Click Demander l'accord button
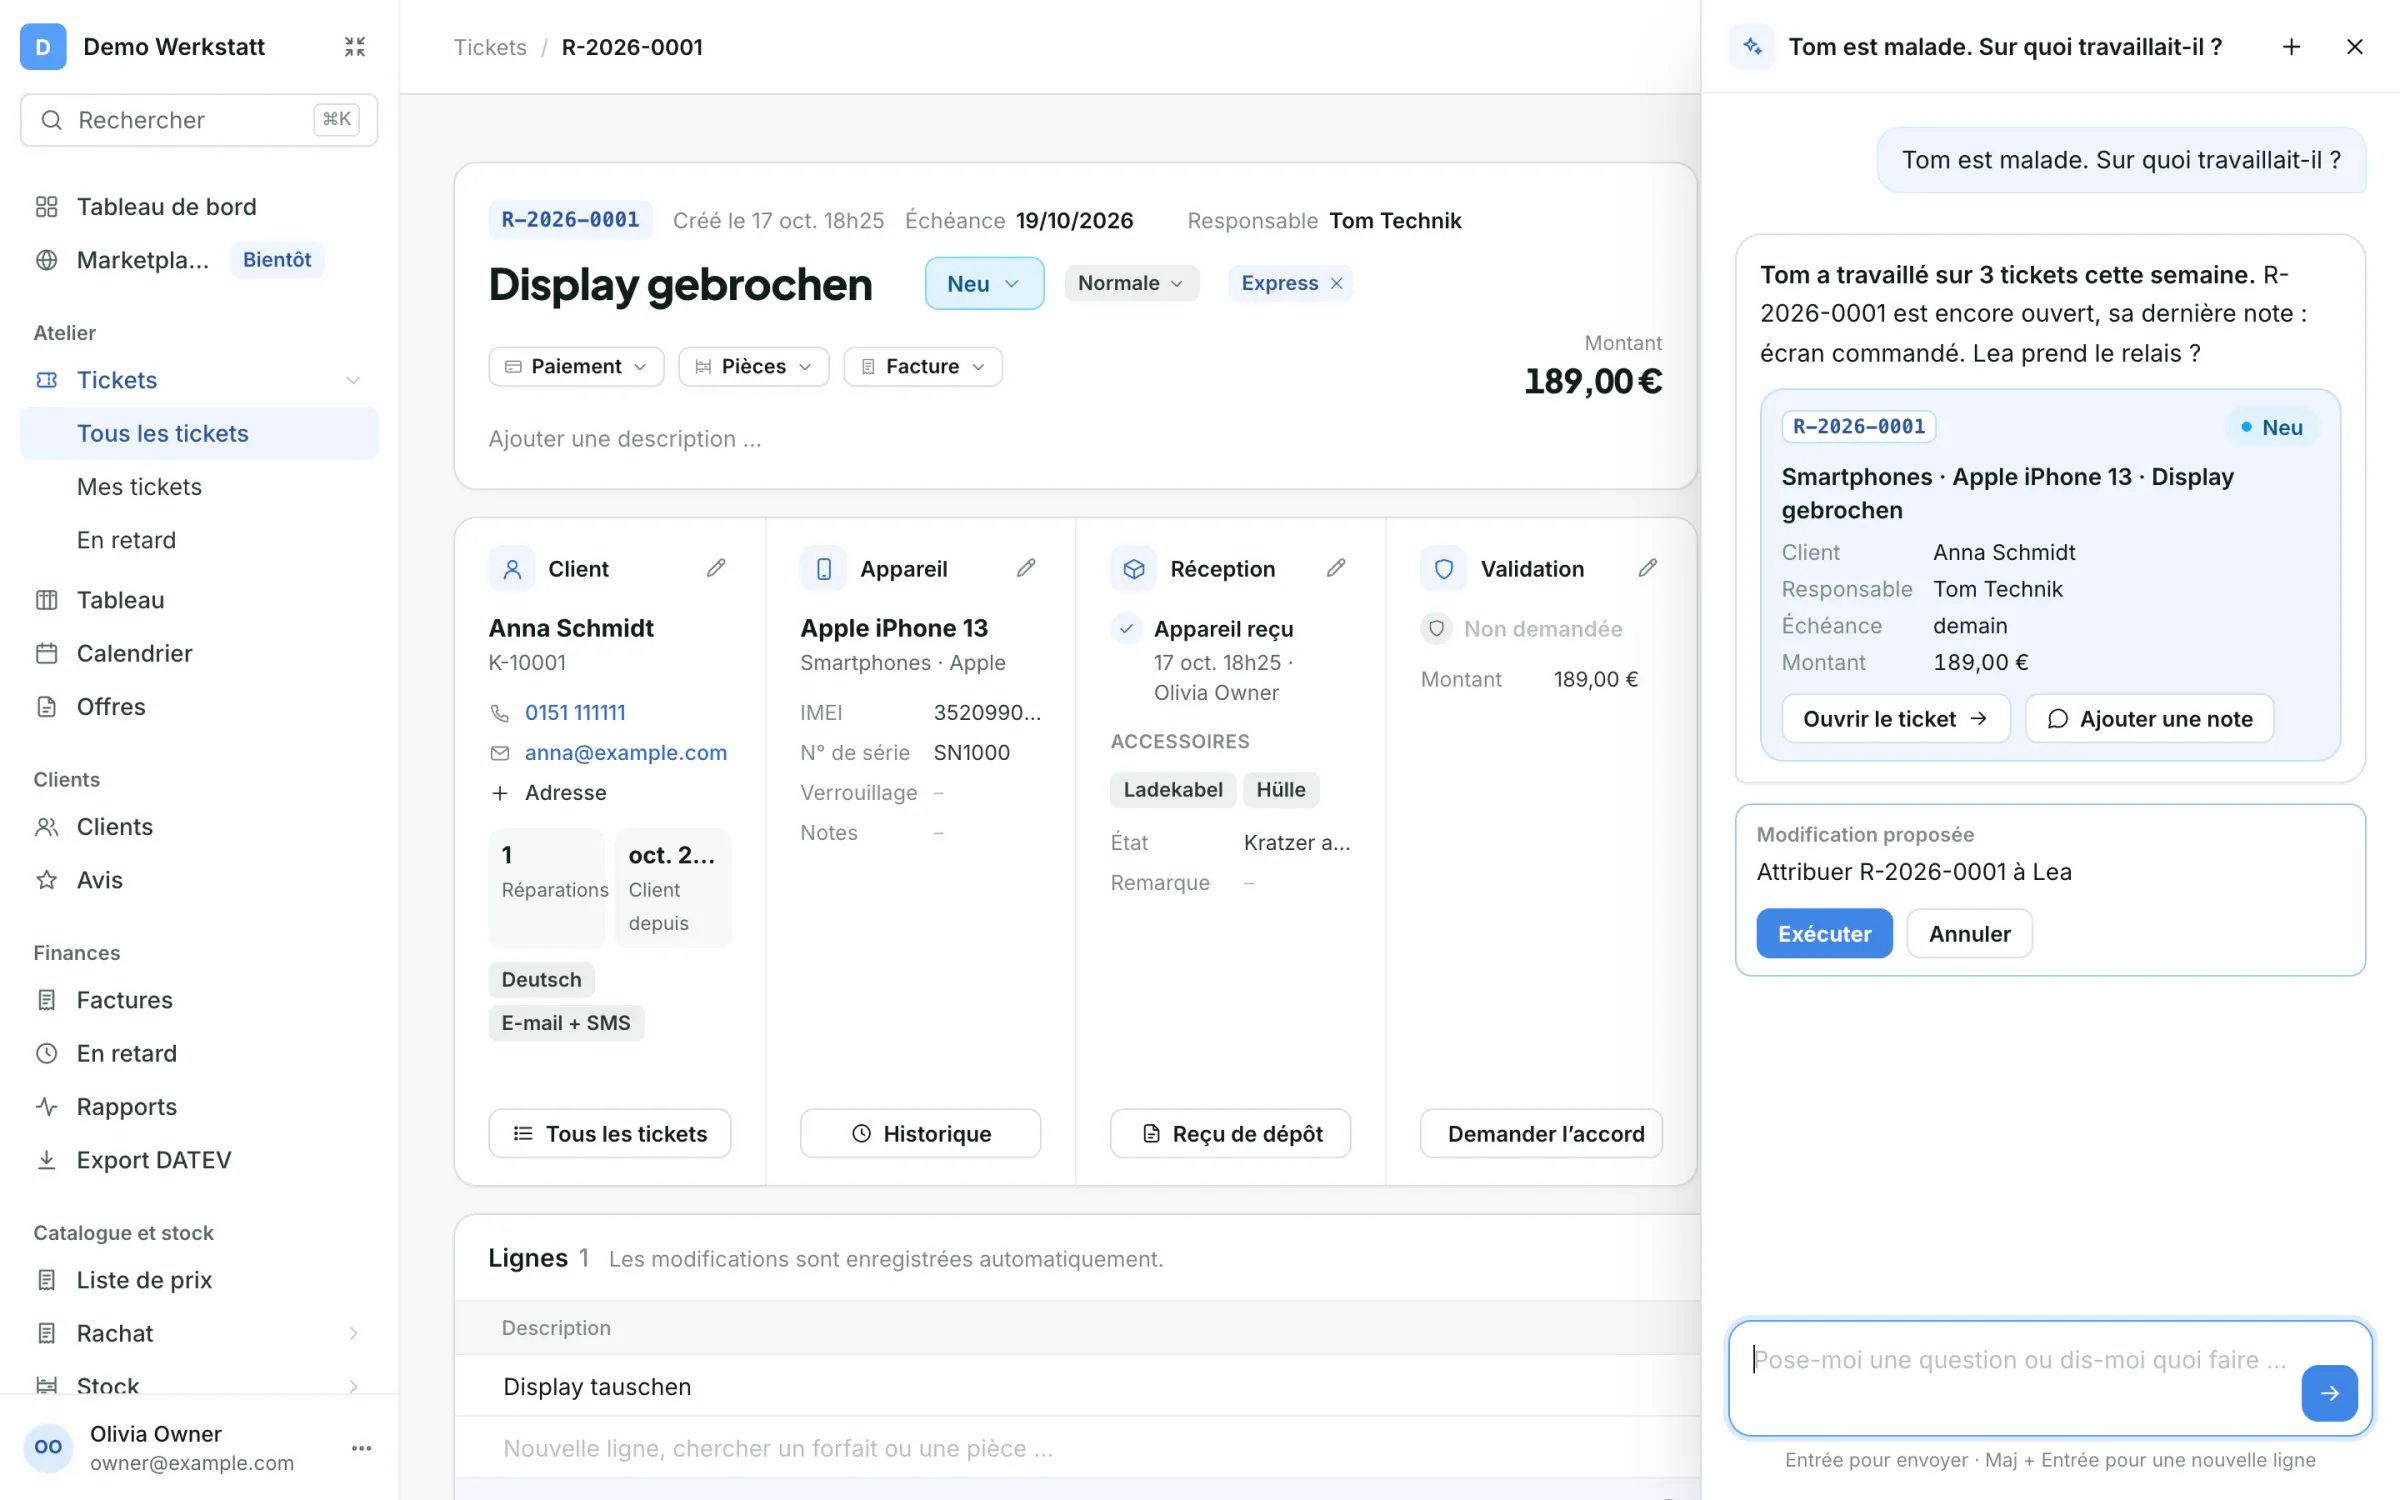The image size is (2400, 1500). [1541, 1133]
